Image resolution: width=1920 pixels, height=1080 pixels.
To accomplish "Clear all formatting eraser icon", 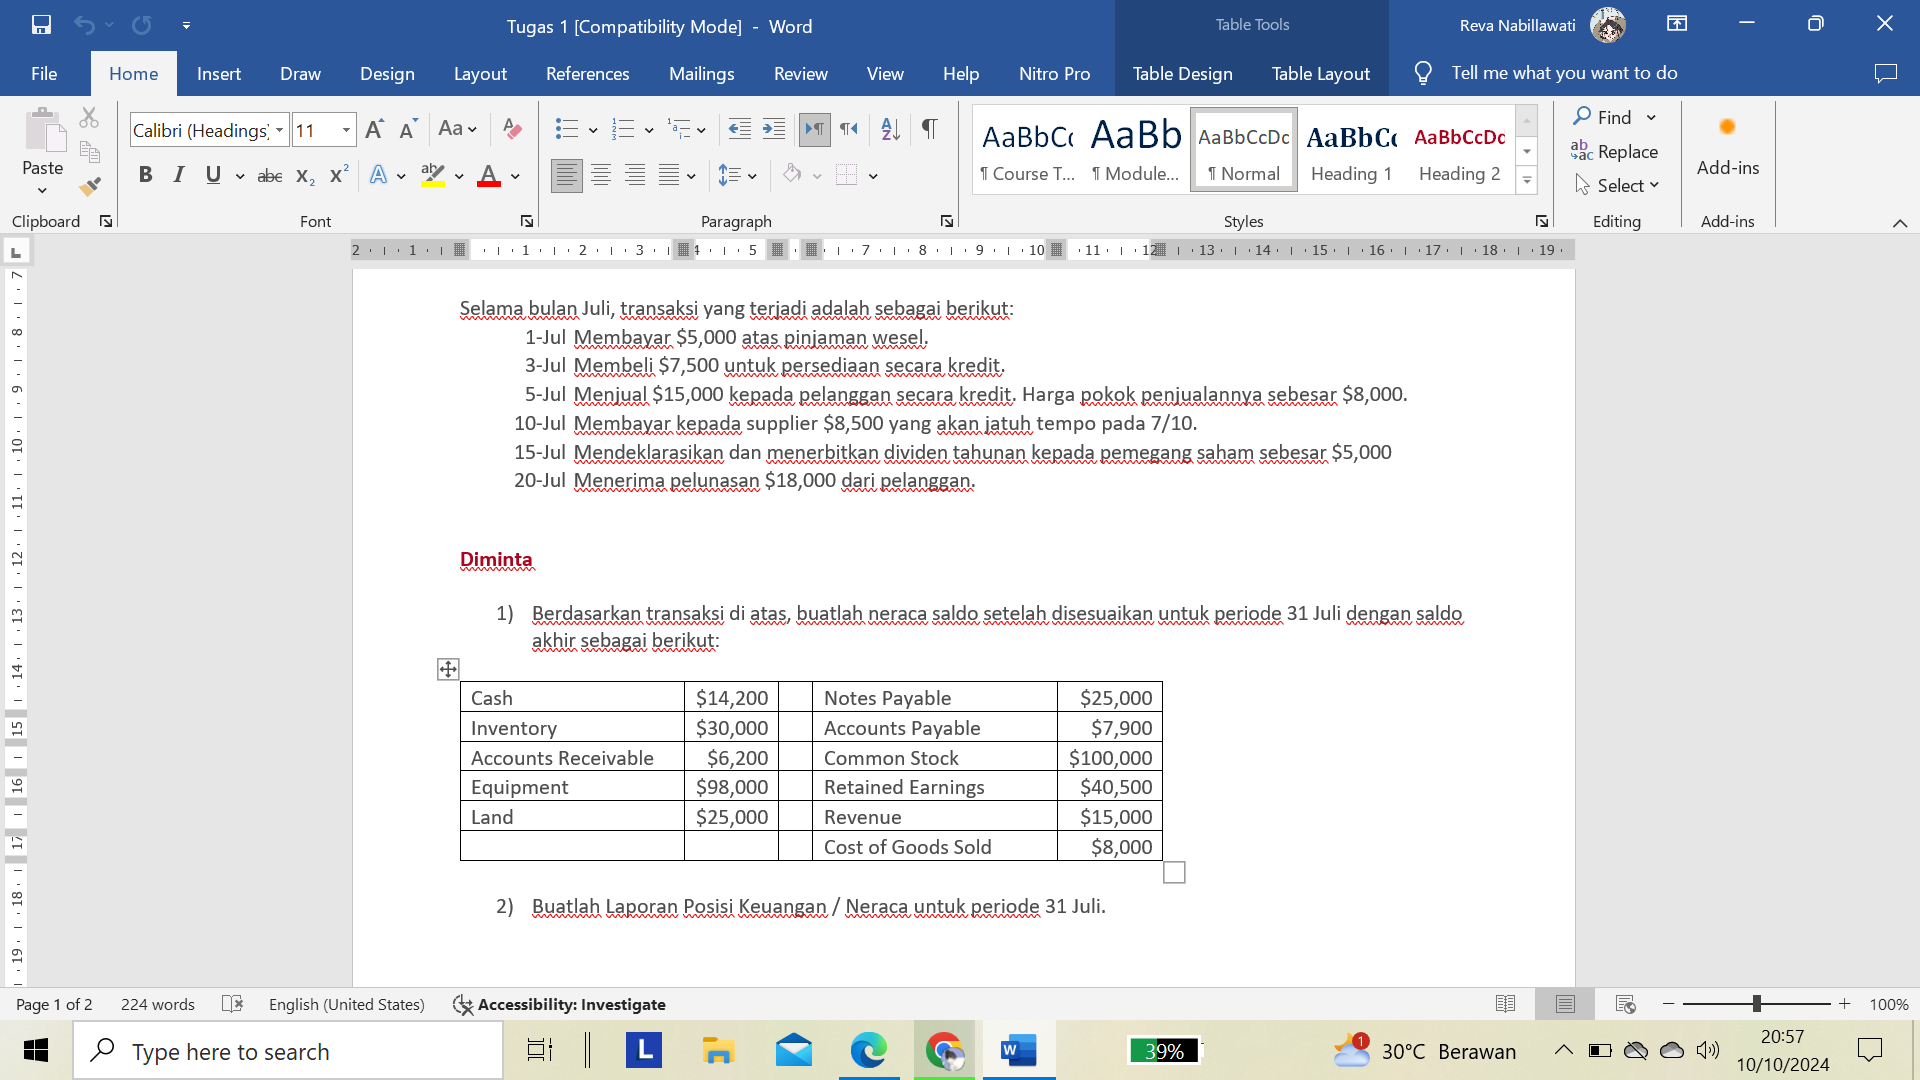I will point(512,130).
